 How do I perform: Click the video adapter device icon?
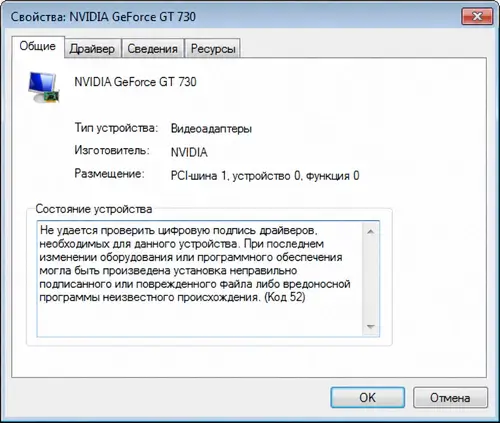click(44, 87)
